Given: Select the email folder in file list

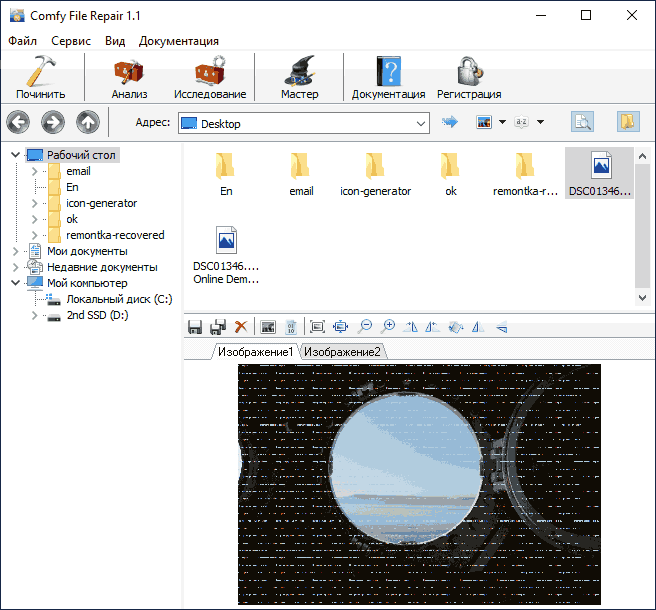Looking at the screenshot, I should 301,173.
